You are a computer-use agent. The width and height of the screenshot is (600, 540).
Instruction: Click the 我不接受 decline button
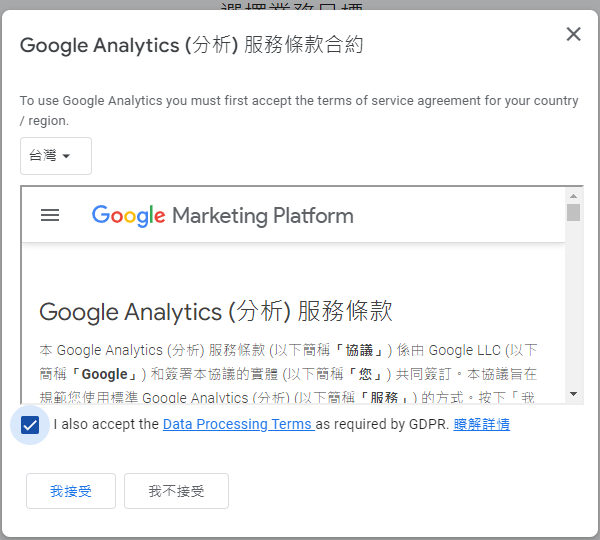(176, 491)
